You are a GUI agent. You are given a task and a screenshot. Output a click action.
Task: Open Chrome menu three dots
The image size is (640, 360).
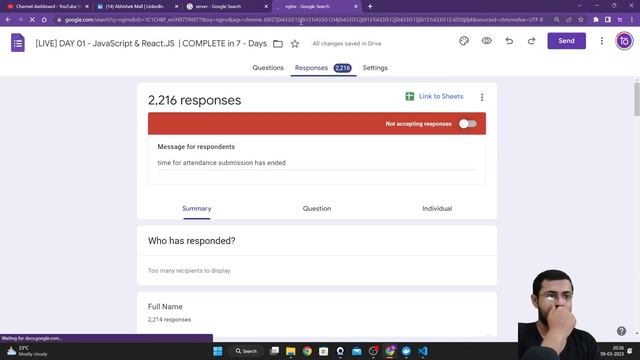[x=632, y=20]
